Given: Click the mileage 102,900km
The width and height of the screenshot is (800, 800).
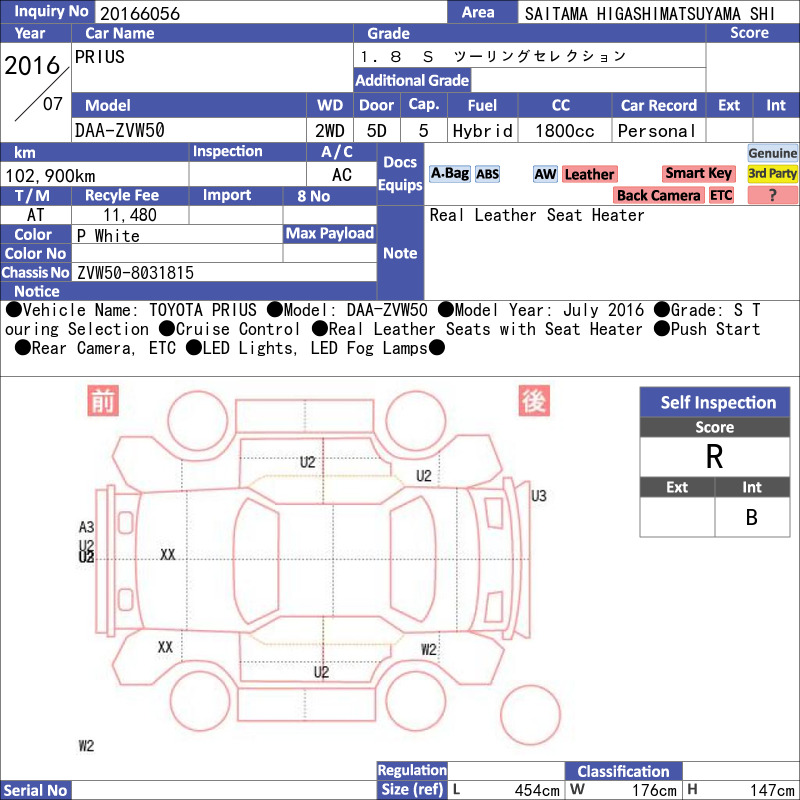Looking at the screenshot, I should (x=50, y=176).
